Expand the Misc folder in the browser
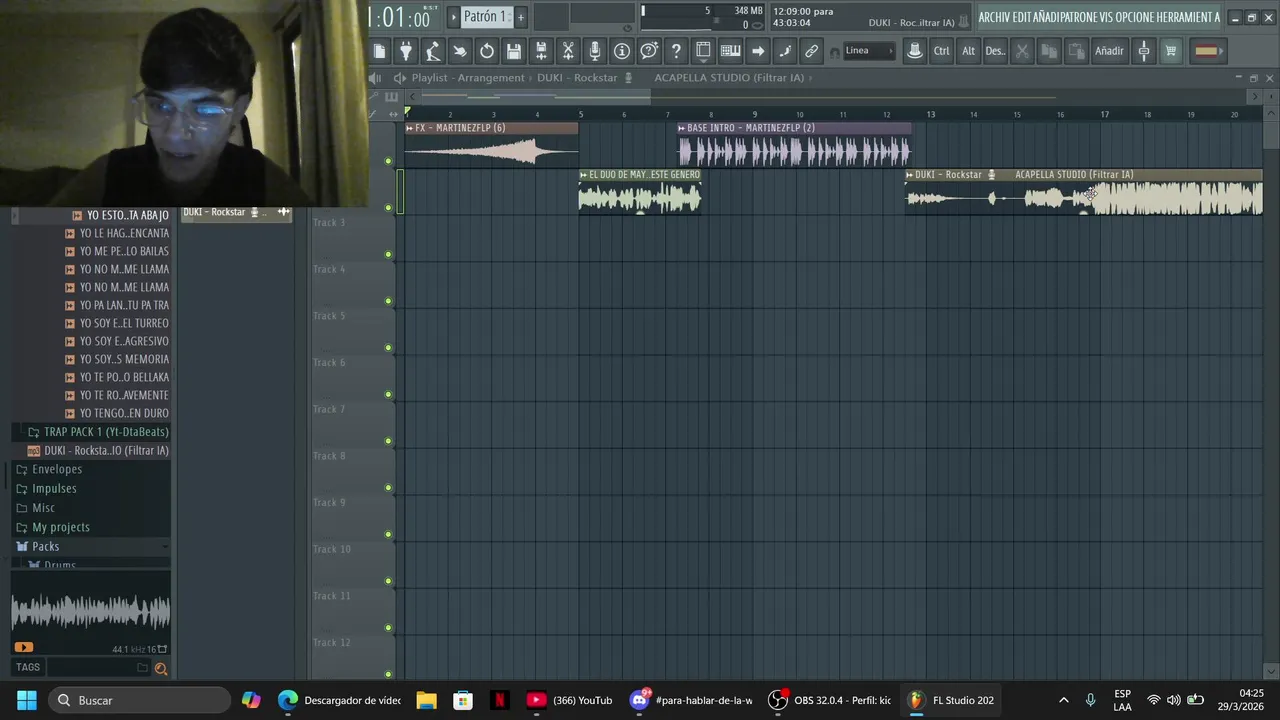This screenshot has width=1280, height=720. point(43,508)
